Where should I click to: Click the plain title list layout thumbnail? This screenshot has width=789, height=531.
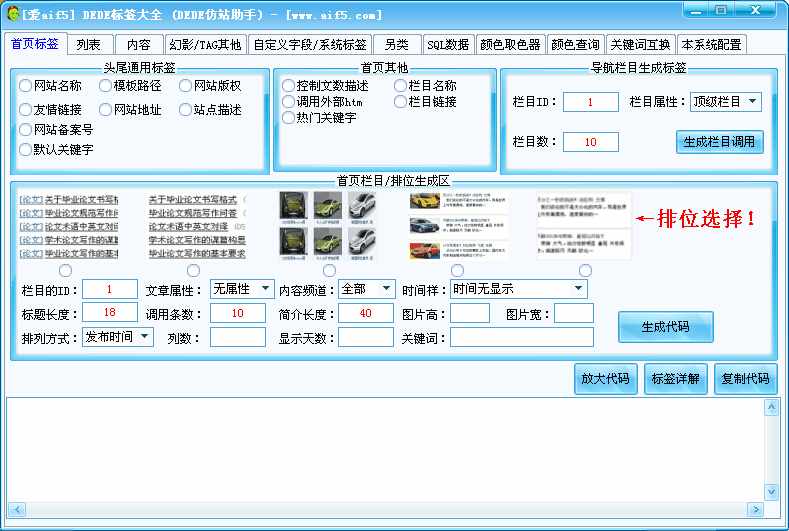click(197, 226)
